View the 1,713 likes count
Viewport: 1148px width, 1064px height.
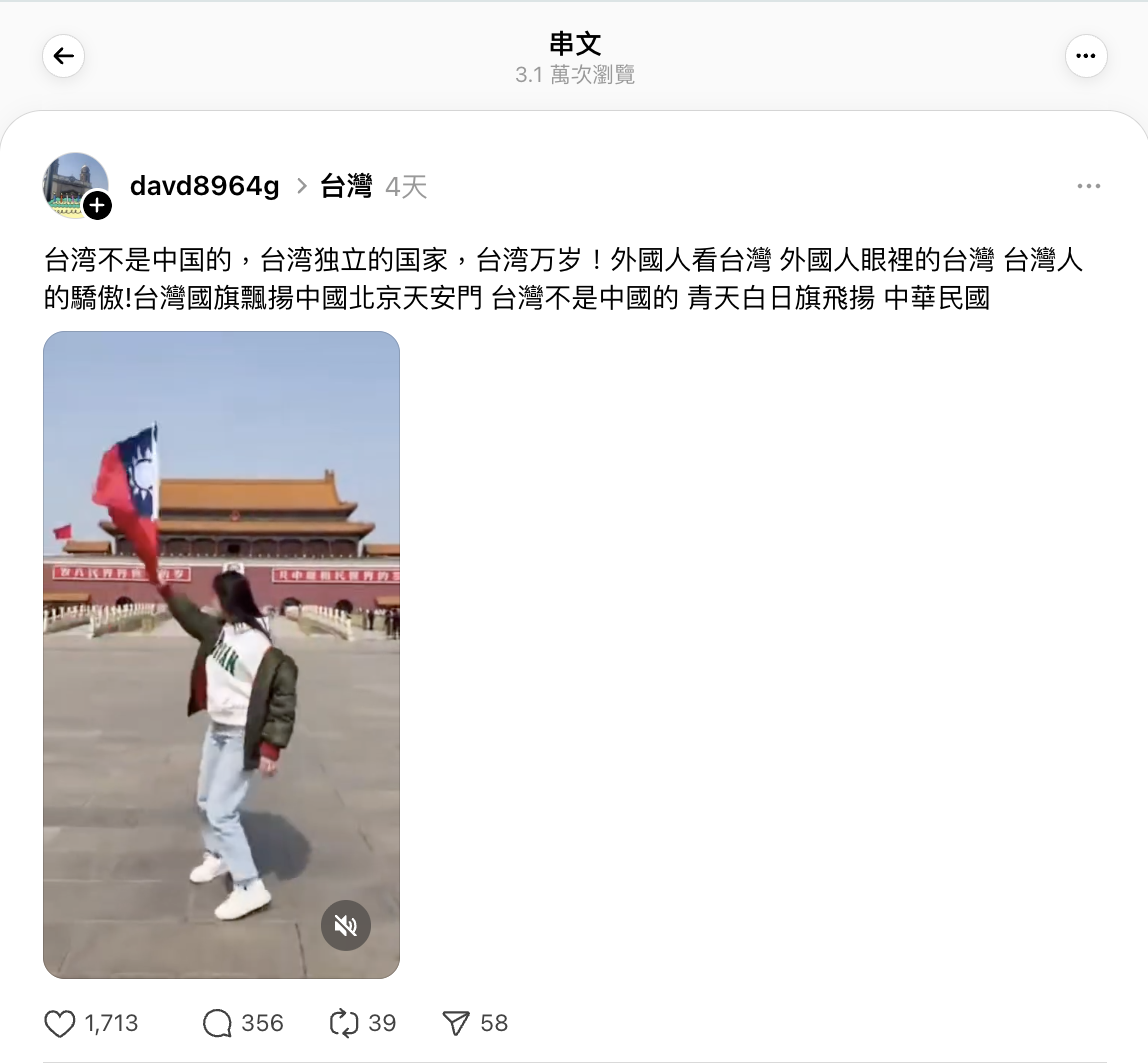tap(111, 1023)
